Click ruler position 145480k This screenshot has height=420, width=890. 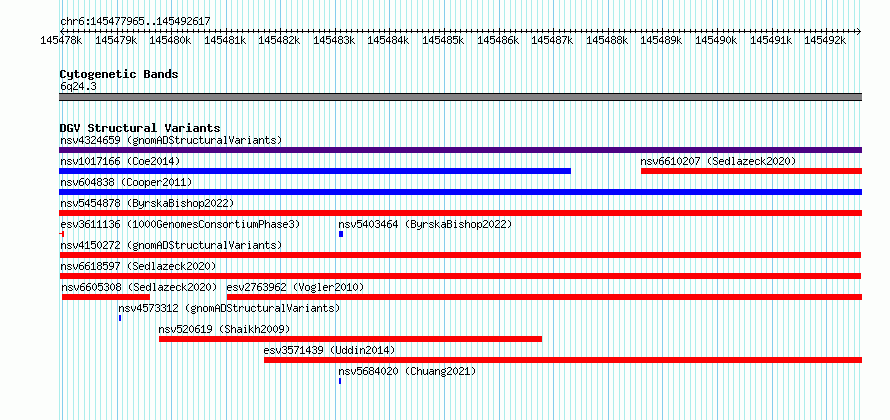170,40
